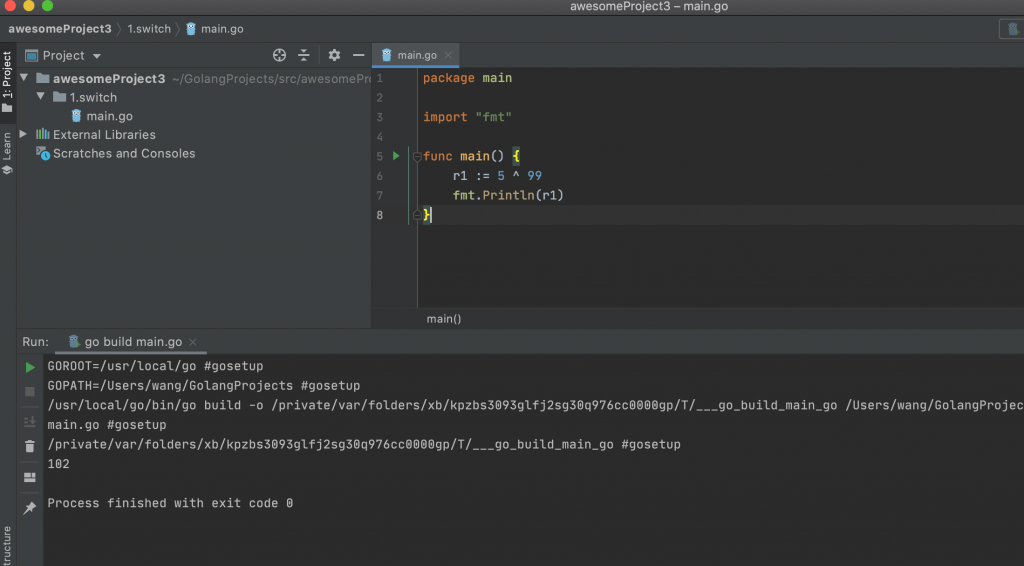The height and width of the screenshot is (566, 1024).
Task: Fold the main function at line 5
Action: click(417, 157)
